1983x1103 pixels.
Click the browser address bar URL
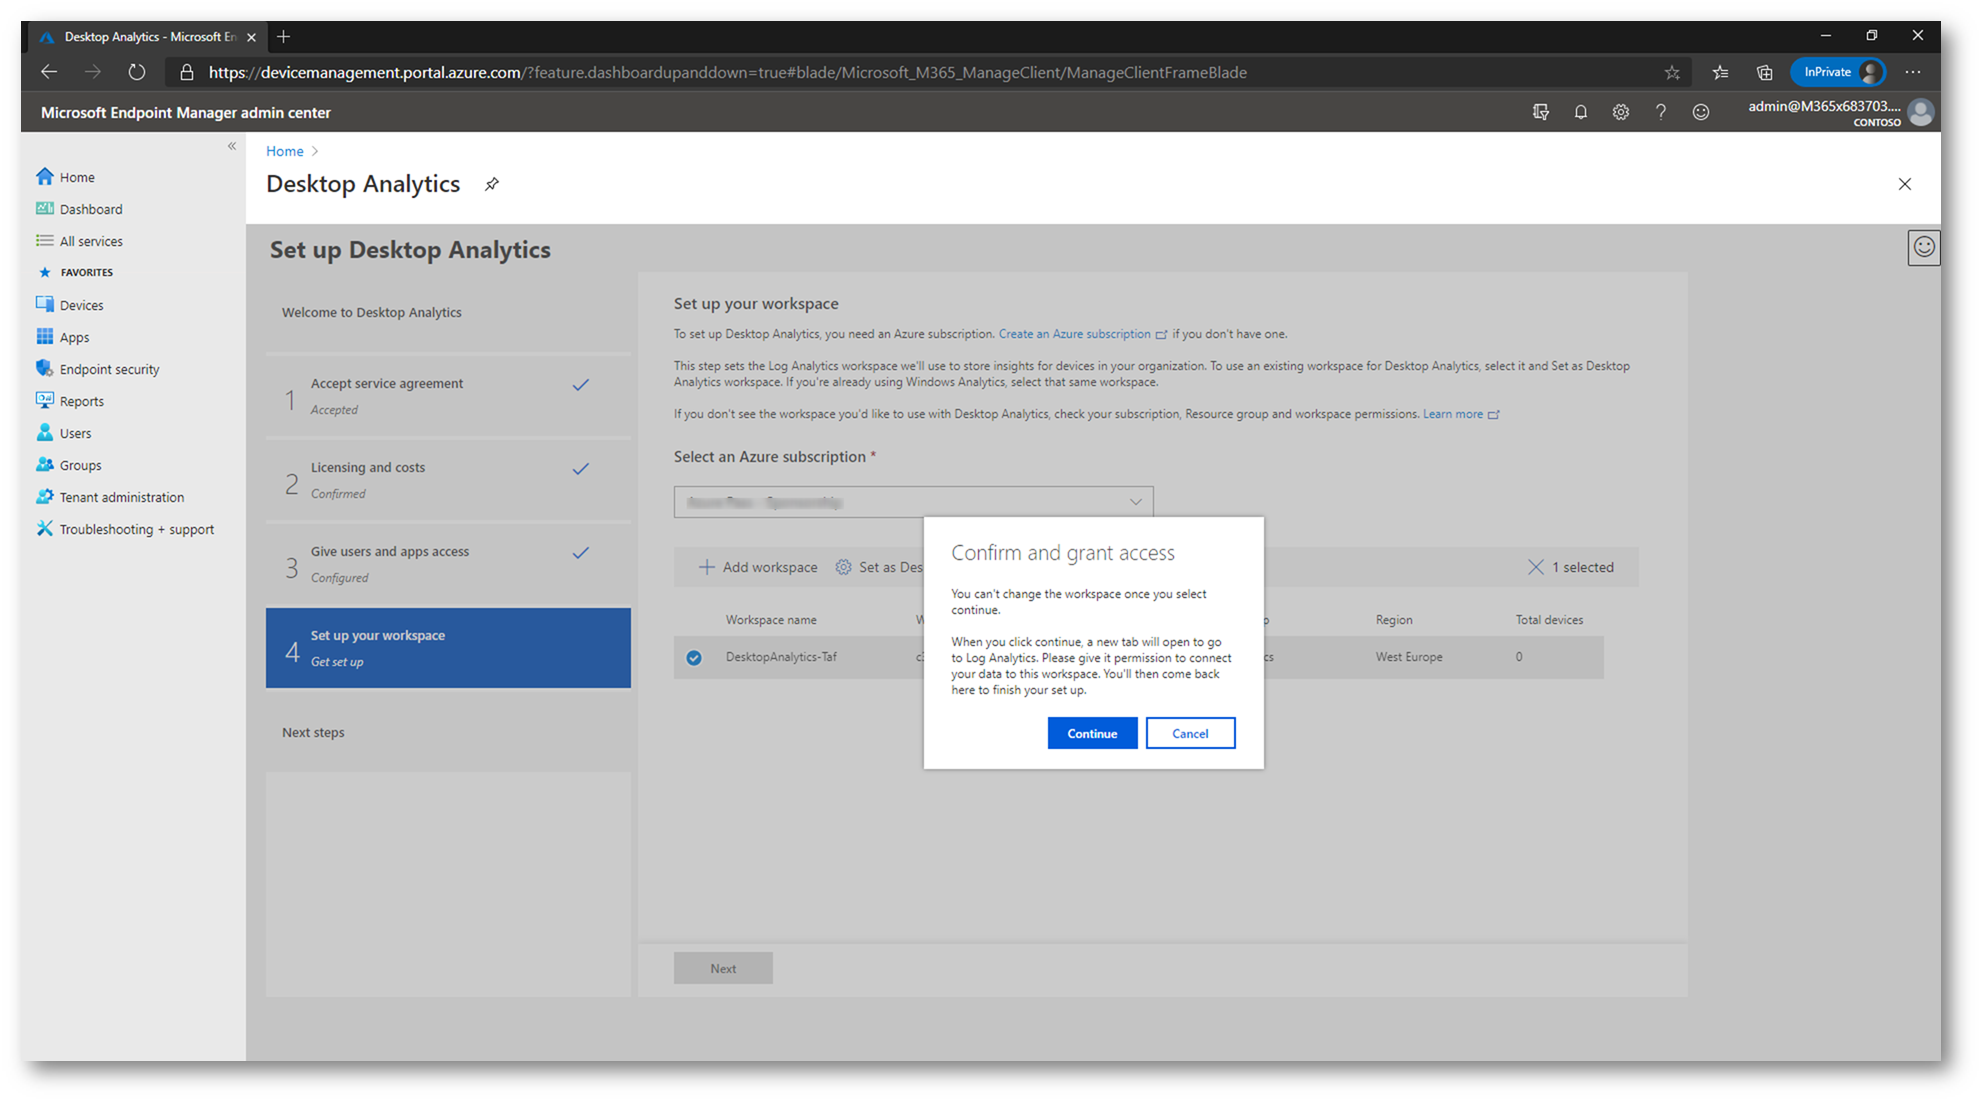[727, 72]
